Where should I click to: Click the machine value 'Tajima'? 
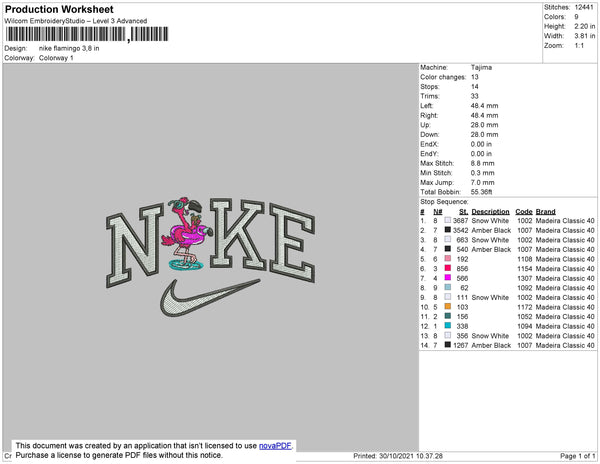click(x=481, y=67)
